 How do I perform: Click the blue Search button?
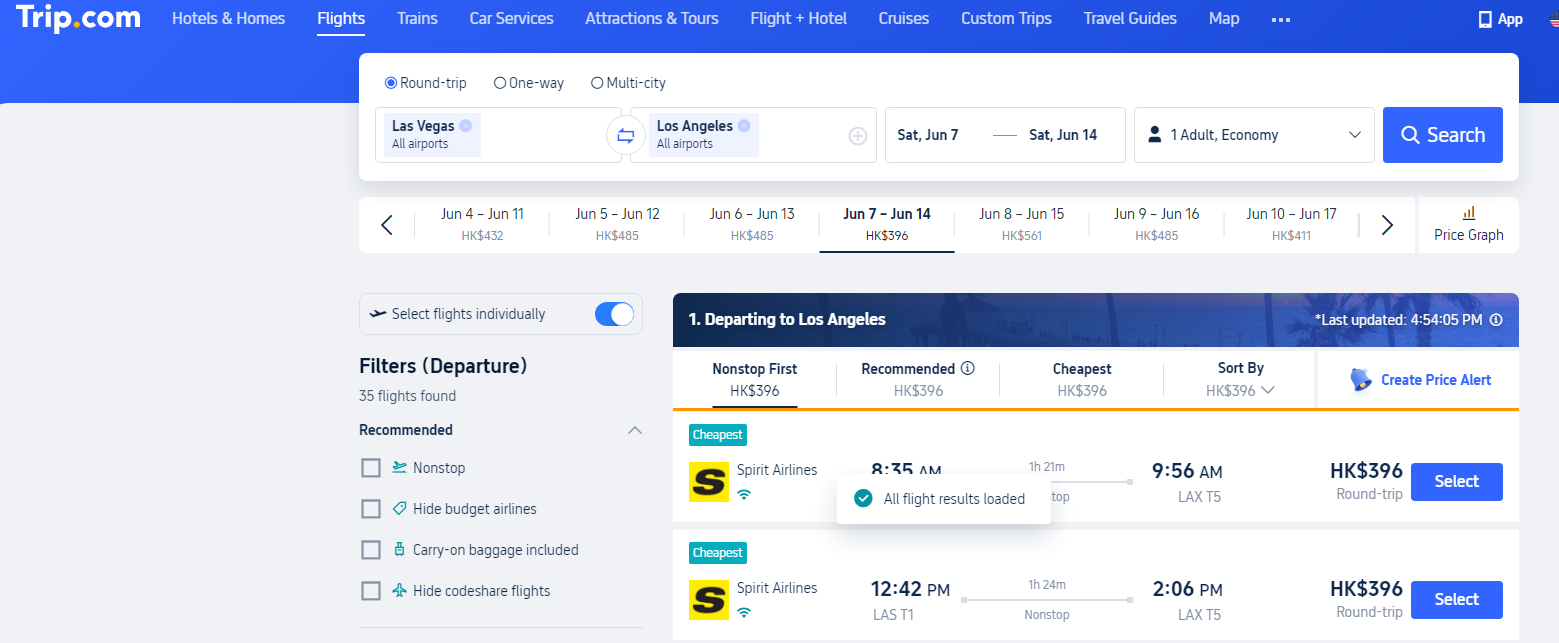(1442, 135)
